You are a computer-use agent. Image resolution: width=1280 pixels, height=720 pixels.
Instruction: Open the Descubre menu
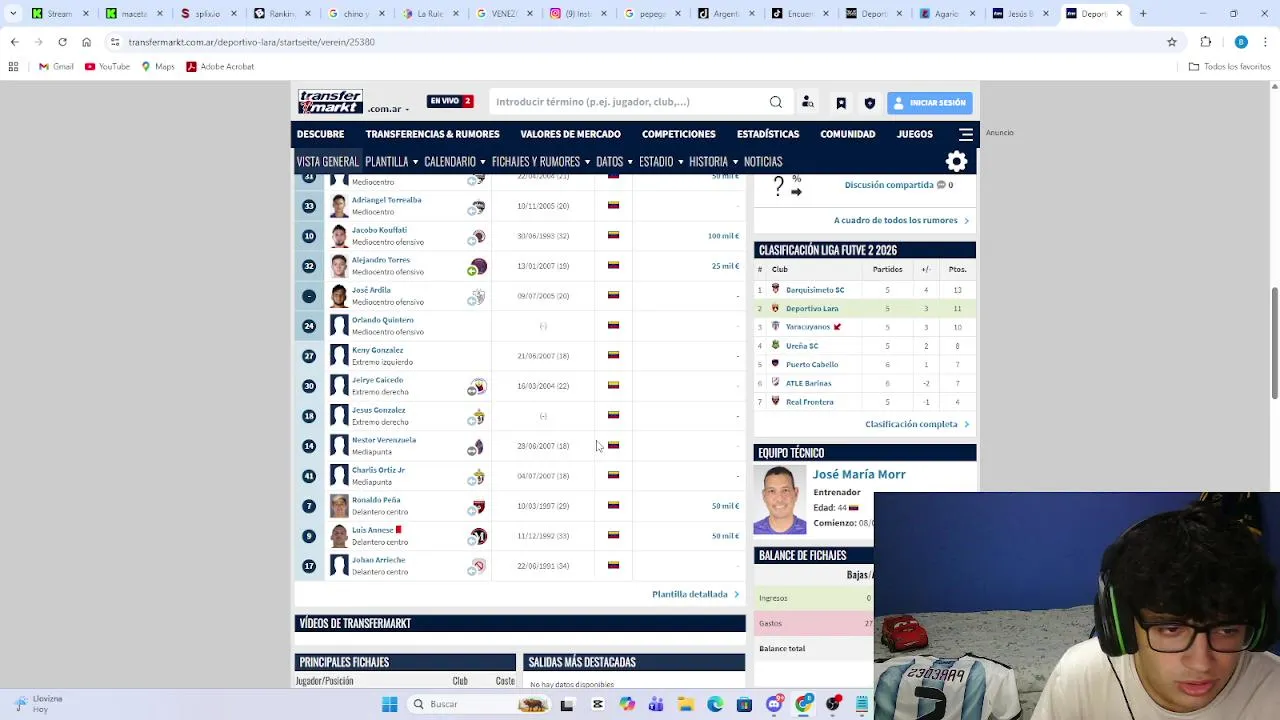tap(320, 134)
